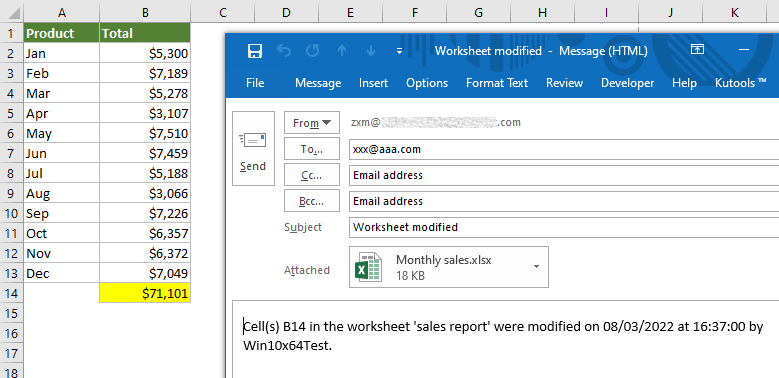Click the Monthly sales.xlsx file name
Image resolution: width=779 pixels, height=378 pixels.
[x=444, y=260]
